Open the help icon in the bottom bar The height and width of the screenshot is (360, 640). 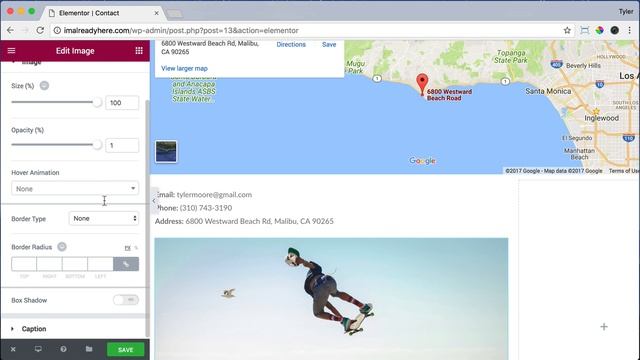point(63,349)
